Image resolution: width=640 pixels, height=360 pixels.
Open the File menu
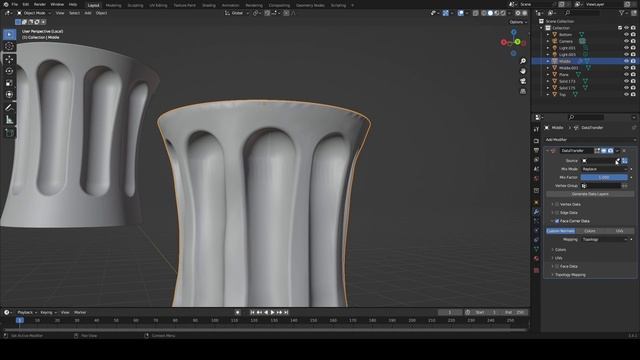point(15,4)
